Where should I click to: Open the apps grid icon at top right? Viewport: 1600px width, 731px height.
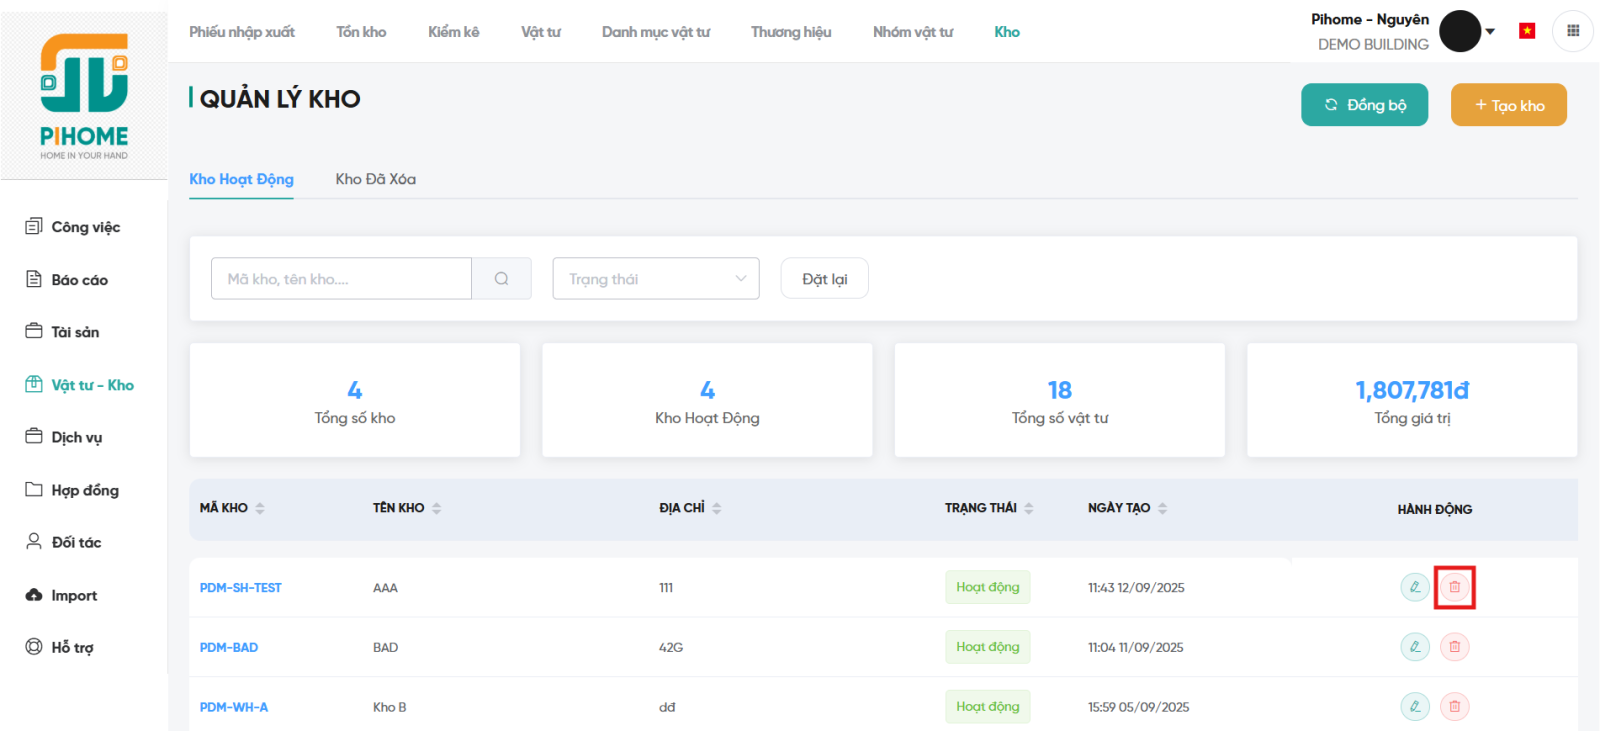click(x=1572, y=31)
